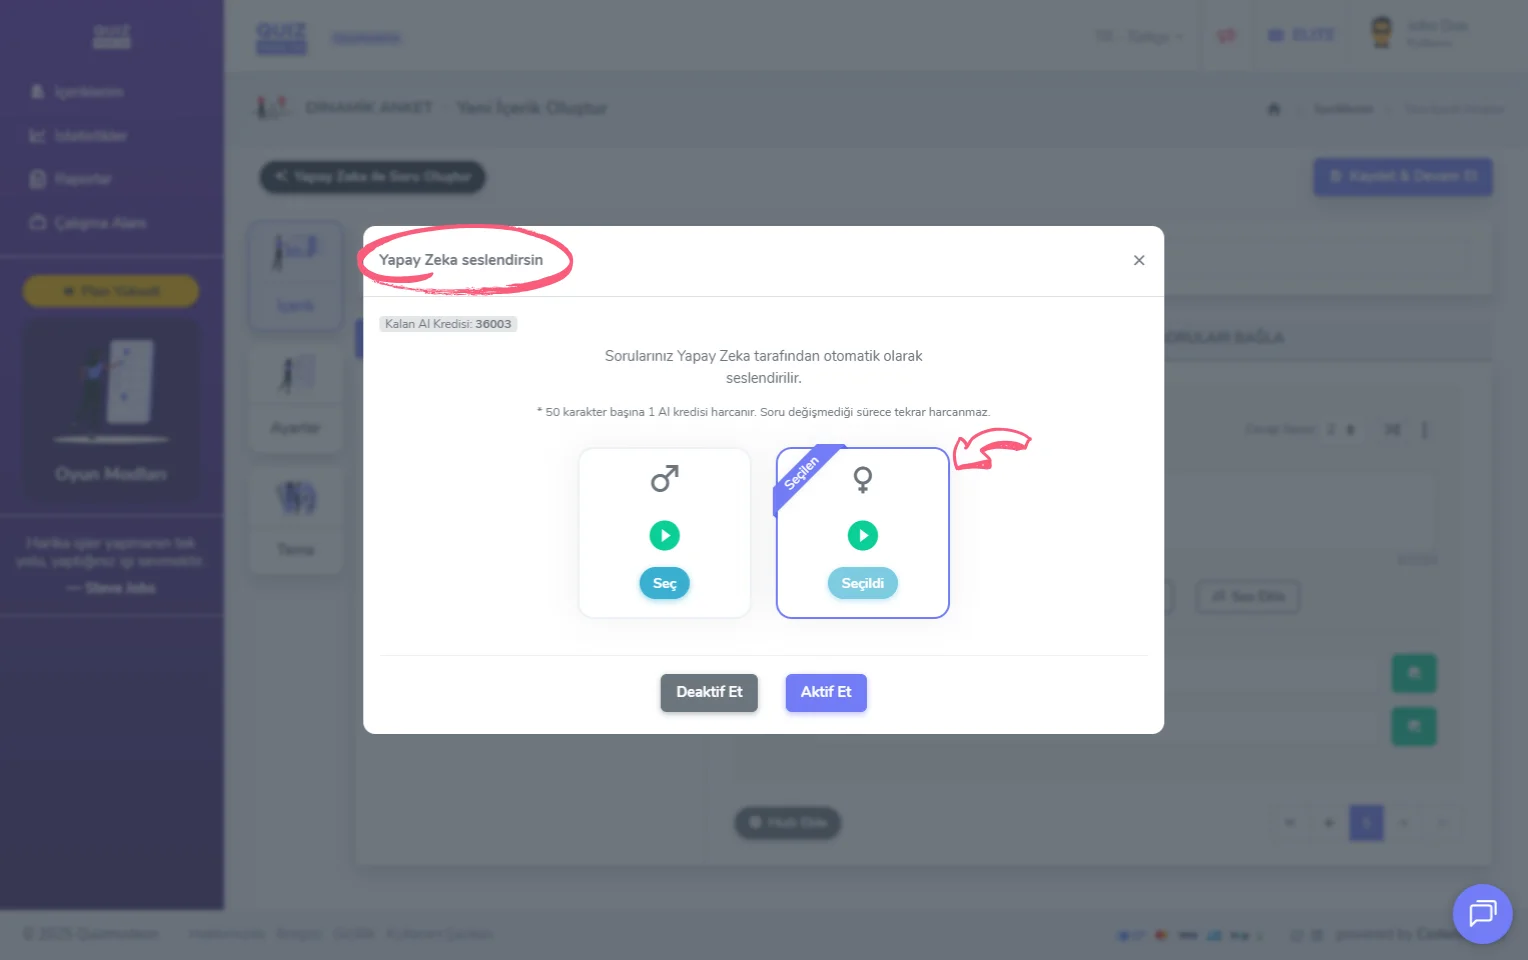Click the female voice card

[x=863, y=533]
